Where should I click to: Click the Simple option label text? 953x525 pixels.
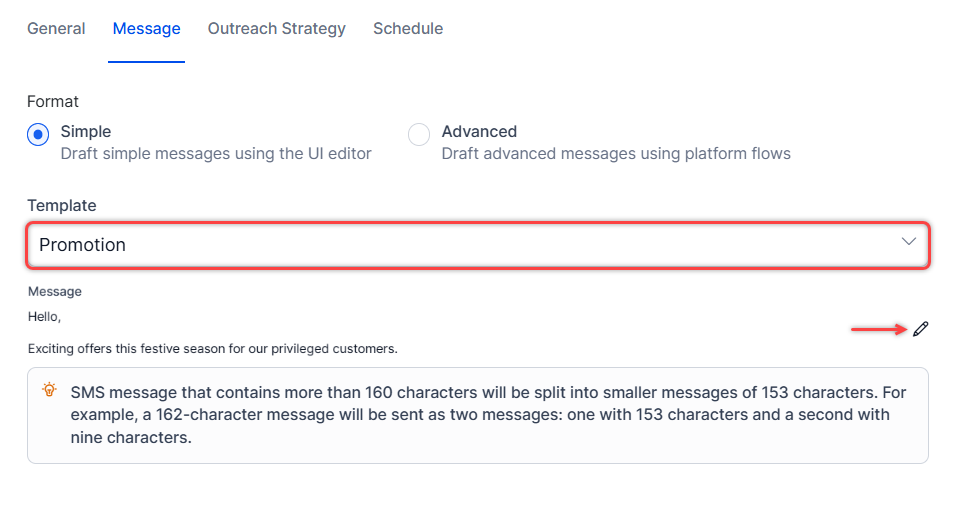[86, 131]
